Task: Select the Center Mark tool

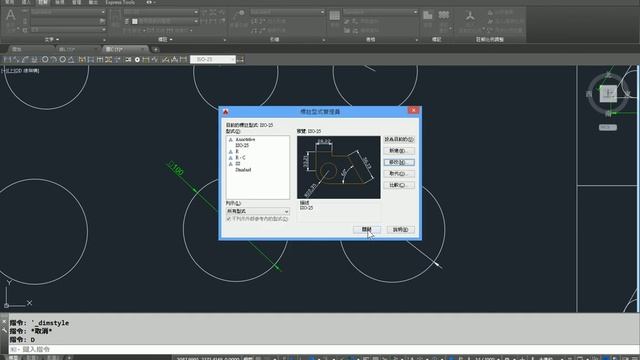Action: coord(137,60)
